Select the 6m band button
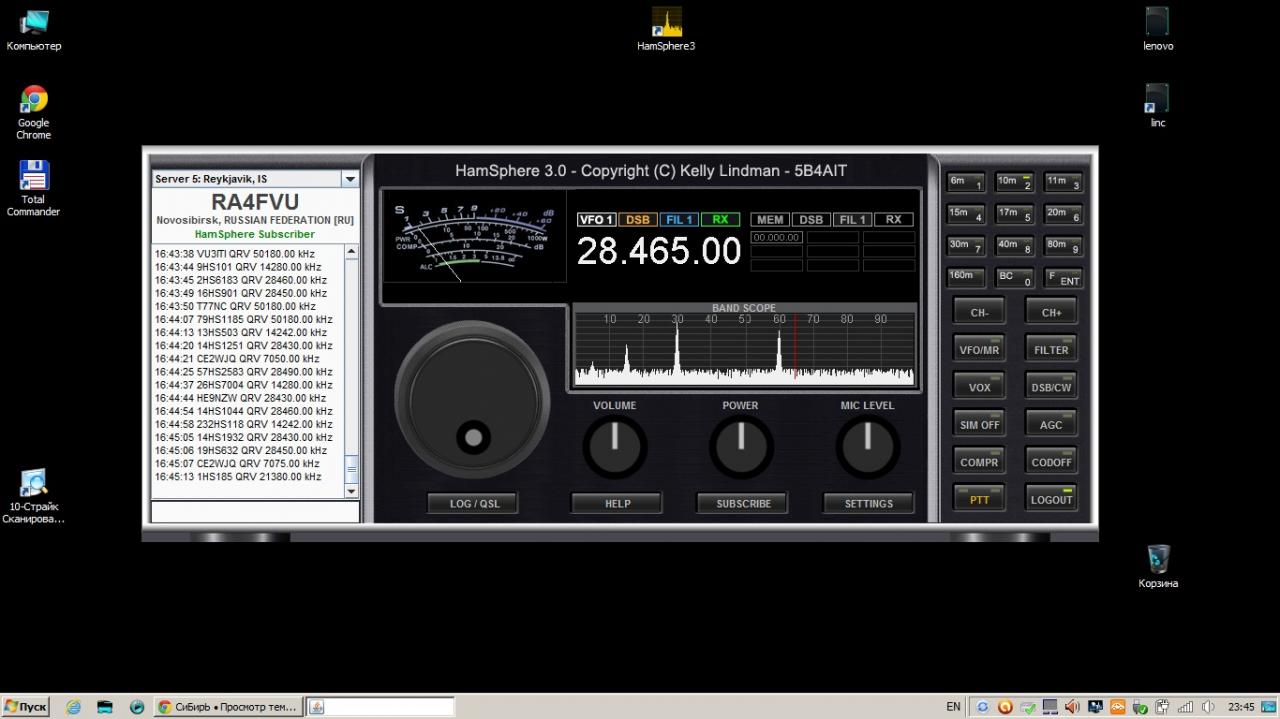 [x=966, y=182]
